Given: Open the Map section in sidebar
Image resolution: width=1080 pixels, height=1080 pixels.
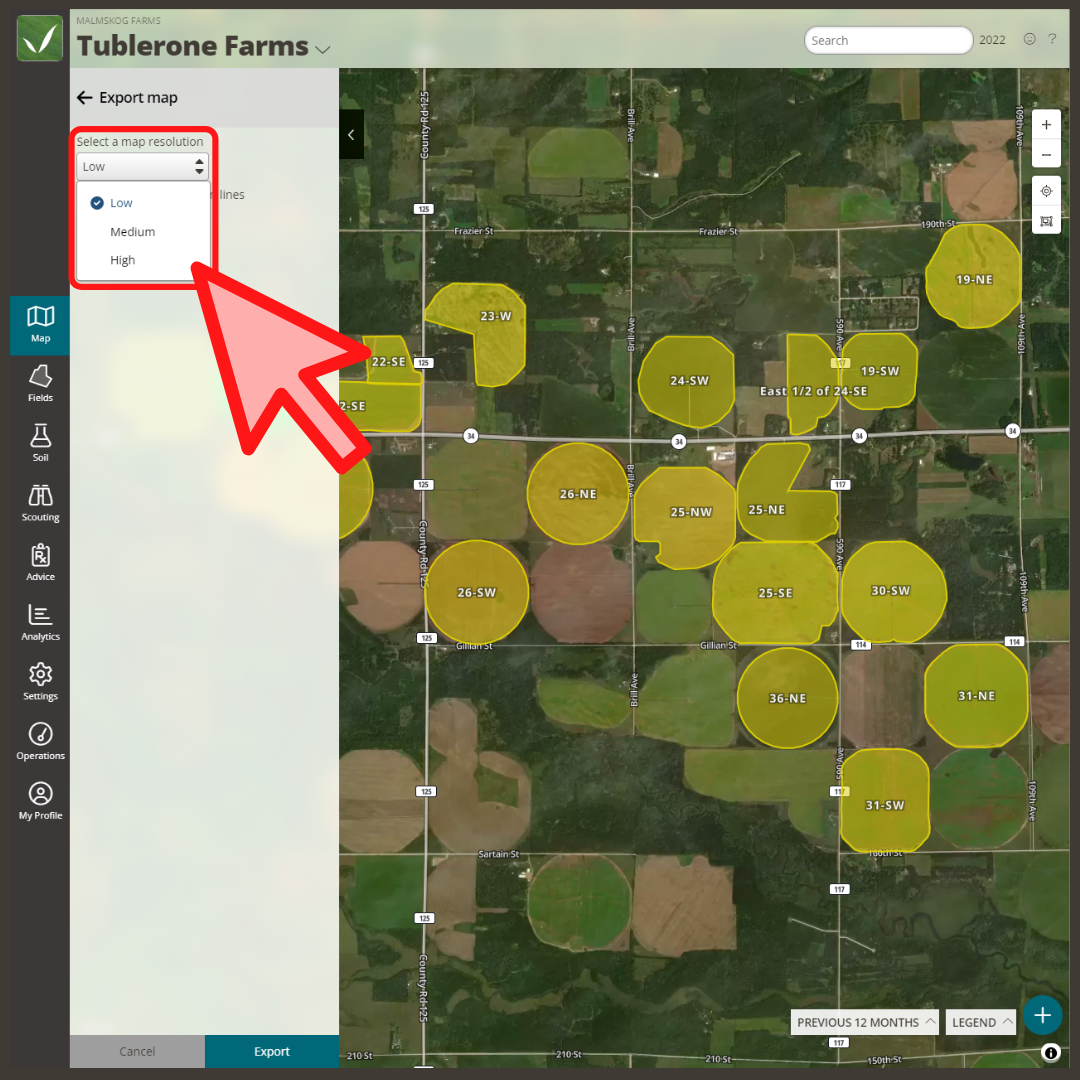Looking at the screenshot, I should pyautogui.click(x=40, y=325).
